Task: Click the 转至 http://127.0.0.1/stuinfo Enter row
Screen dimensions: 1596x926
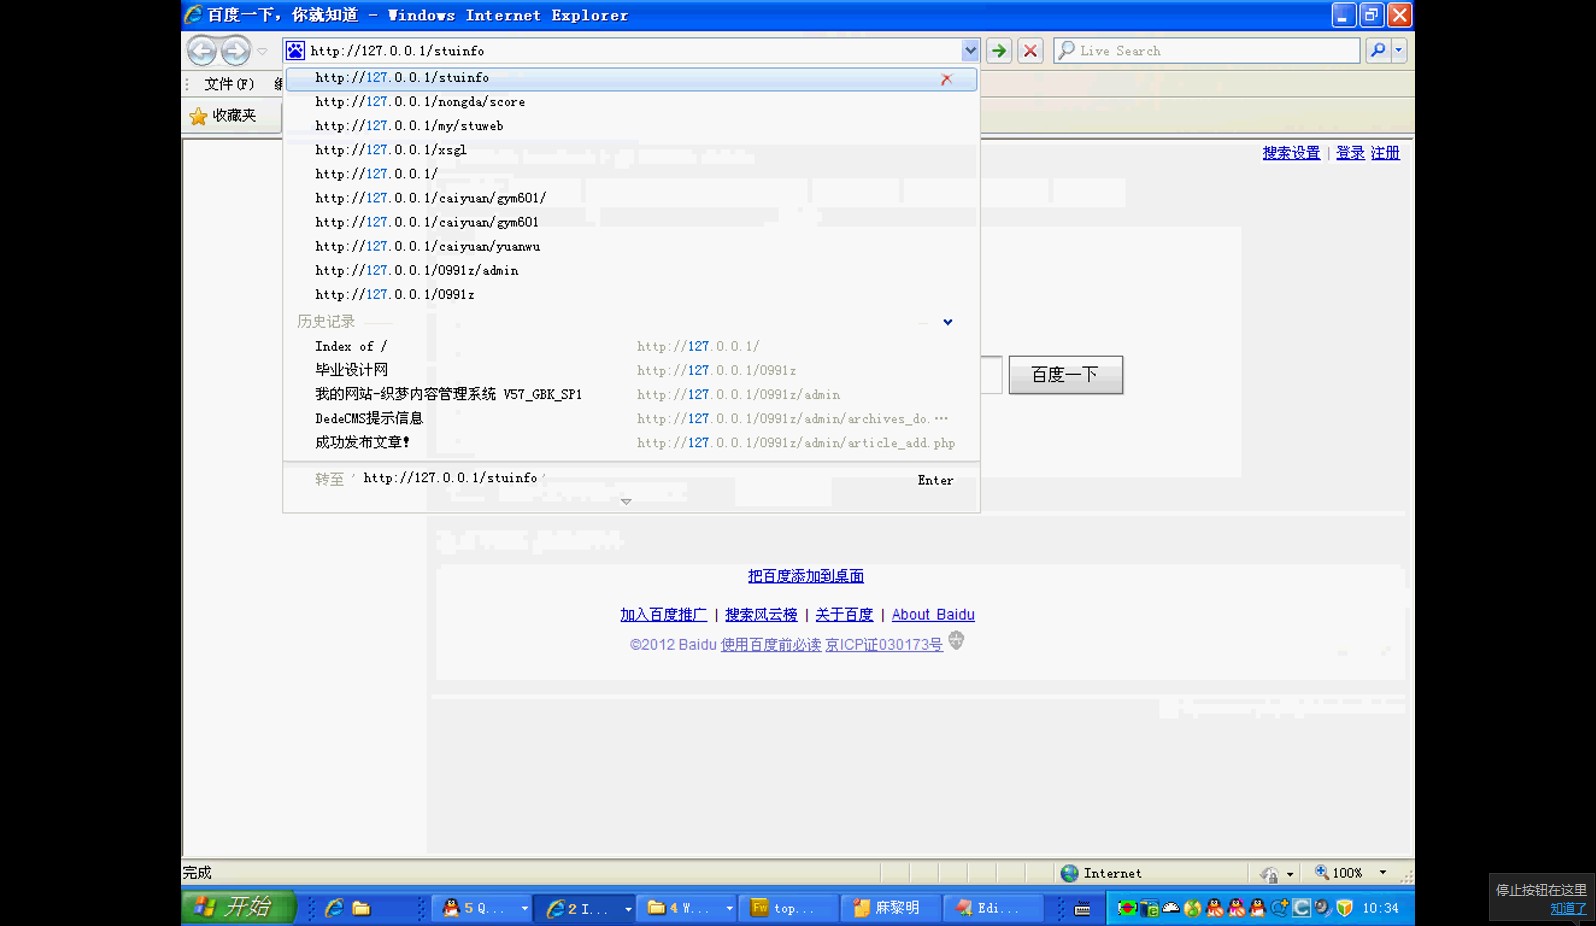Action: click(631, 479)
